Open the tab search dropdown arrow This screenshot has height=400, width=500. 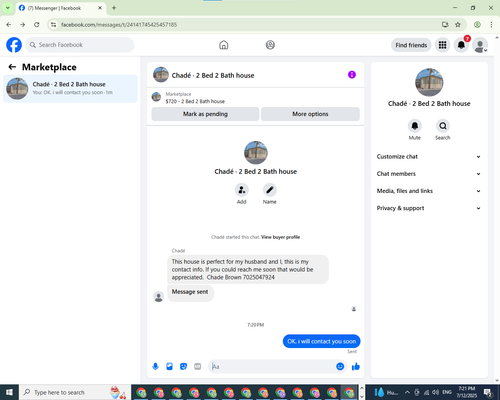click(8, 8)
